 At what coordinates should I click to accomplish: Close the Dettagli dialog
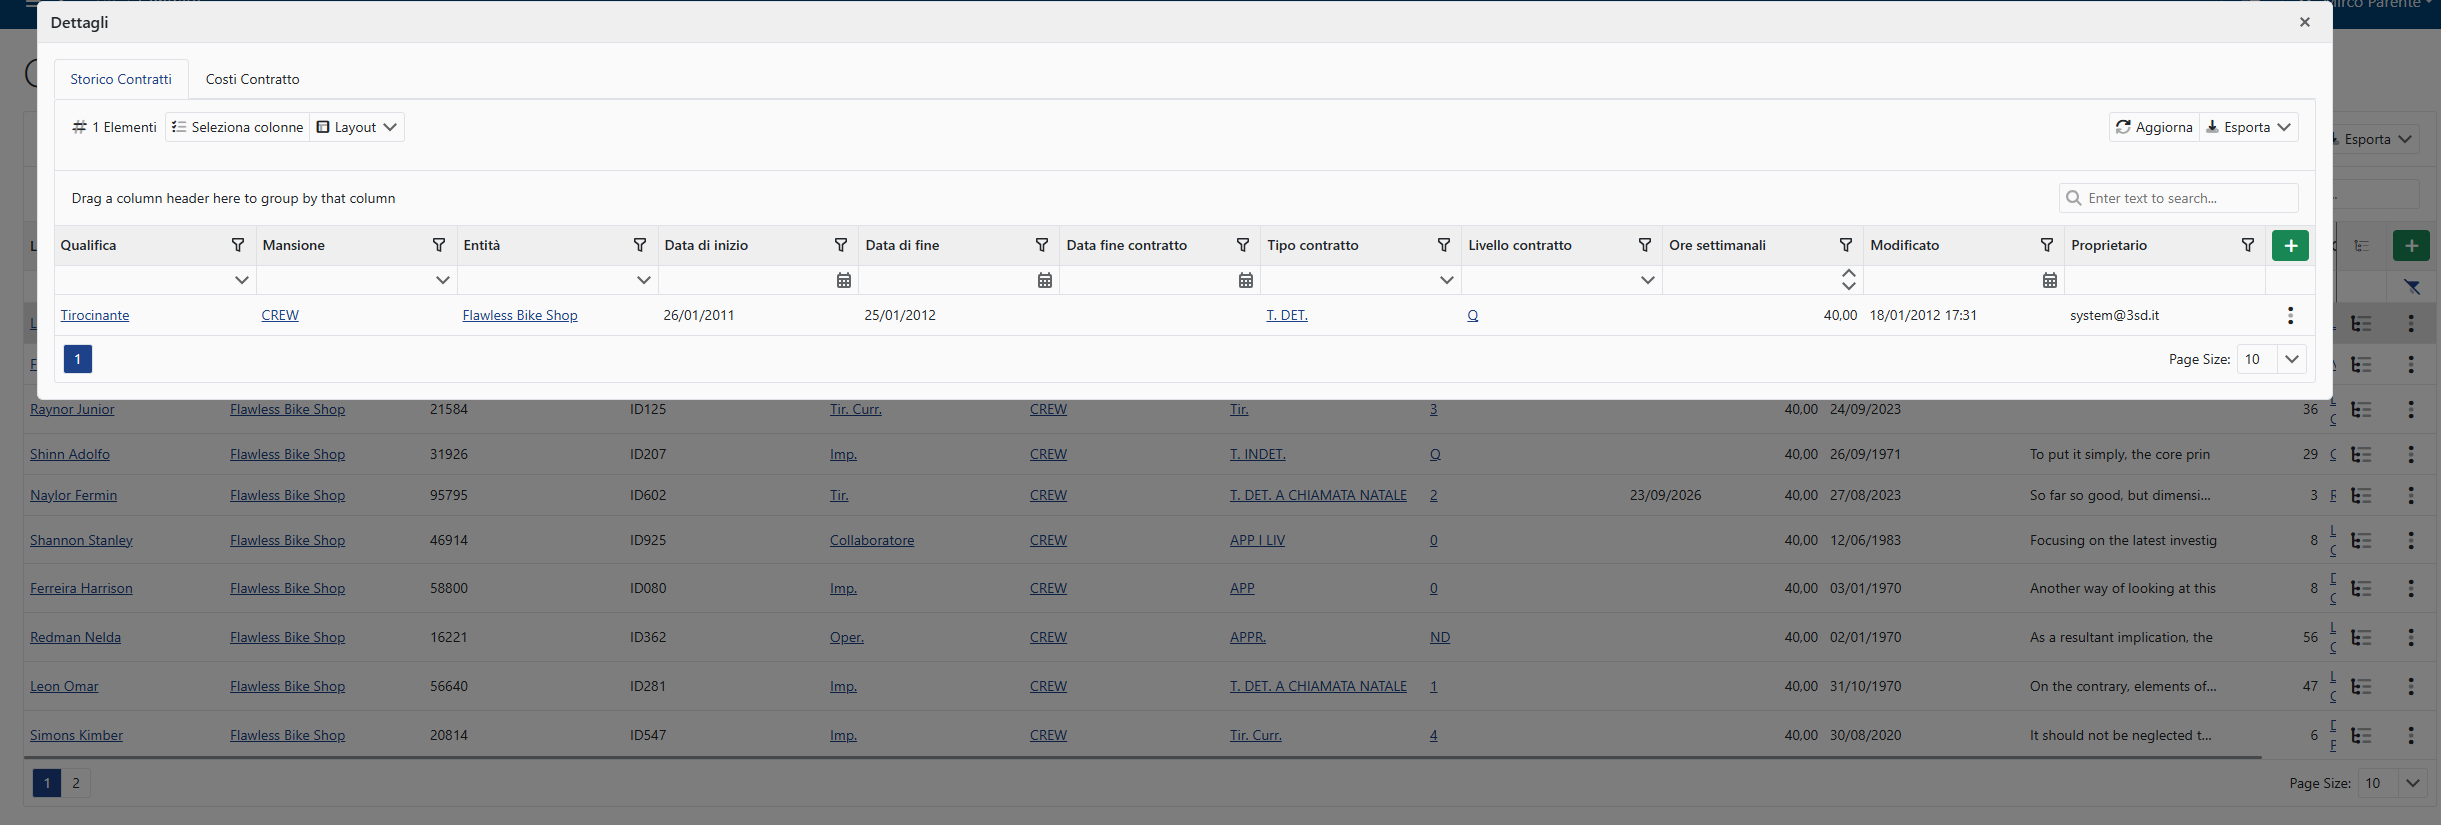pos(2304,22)
